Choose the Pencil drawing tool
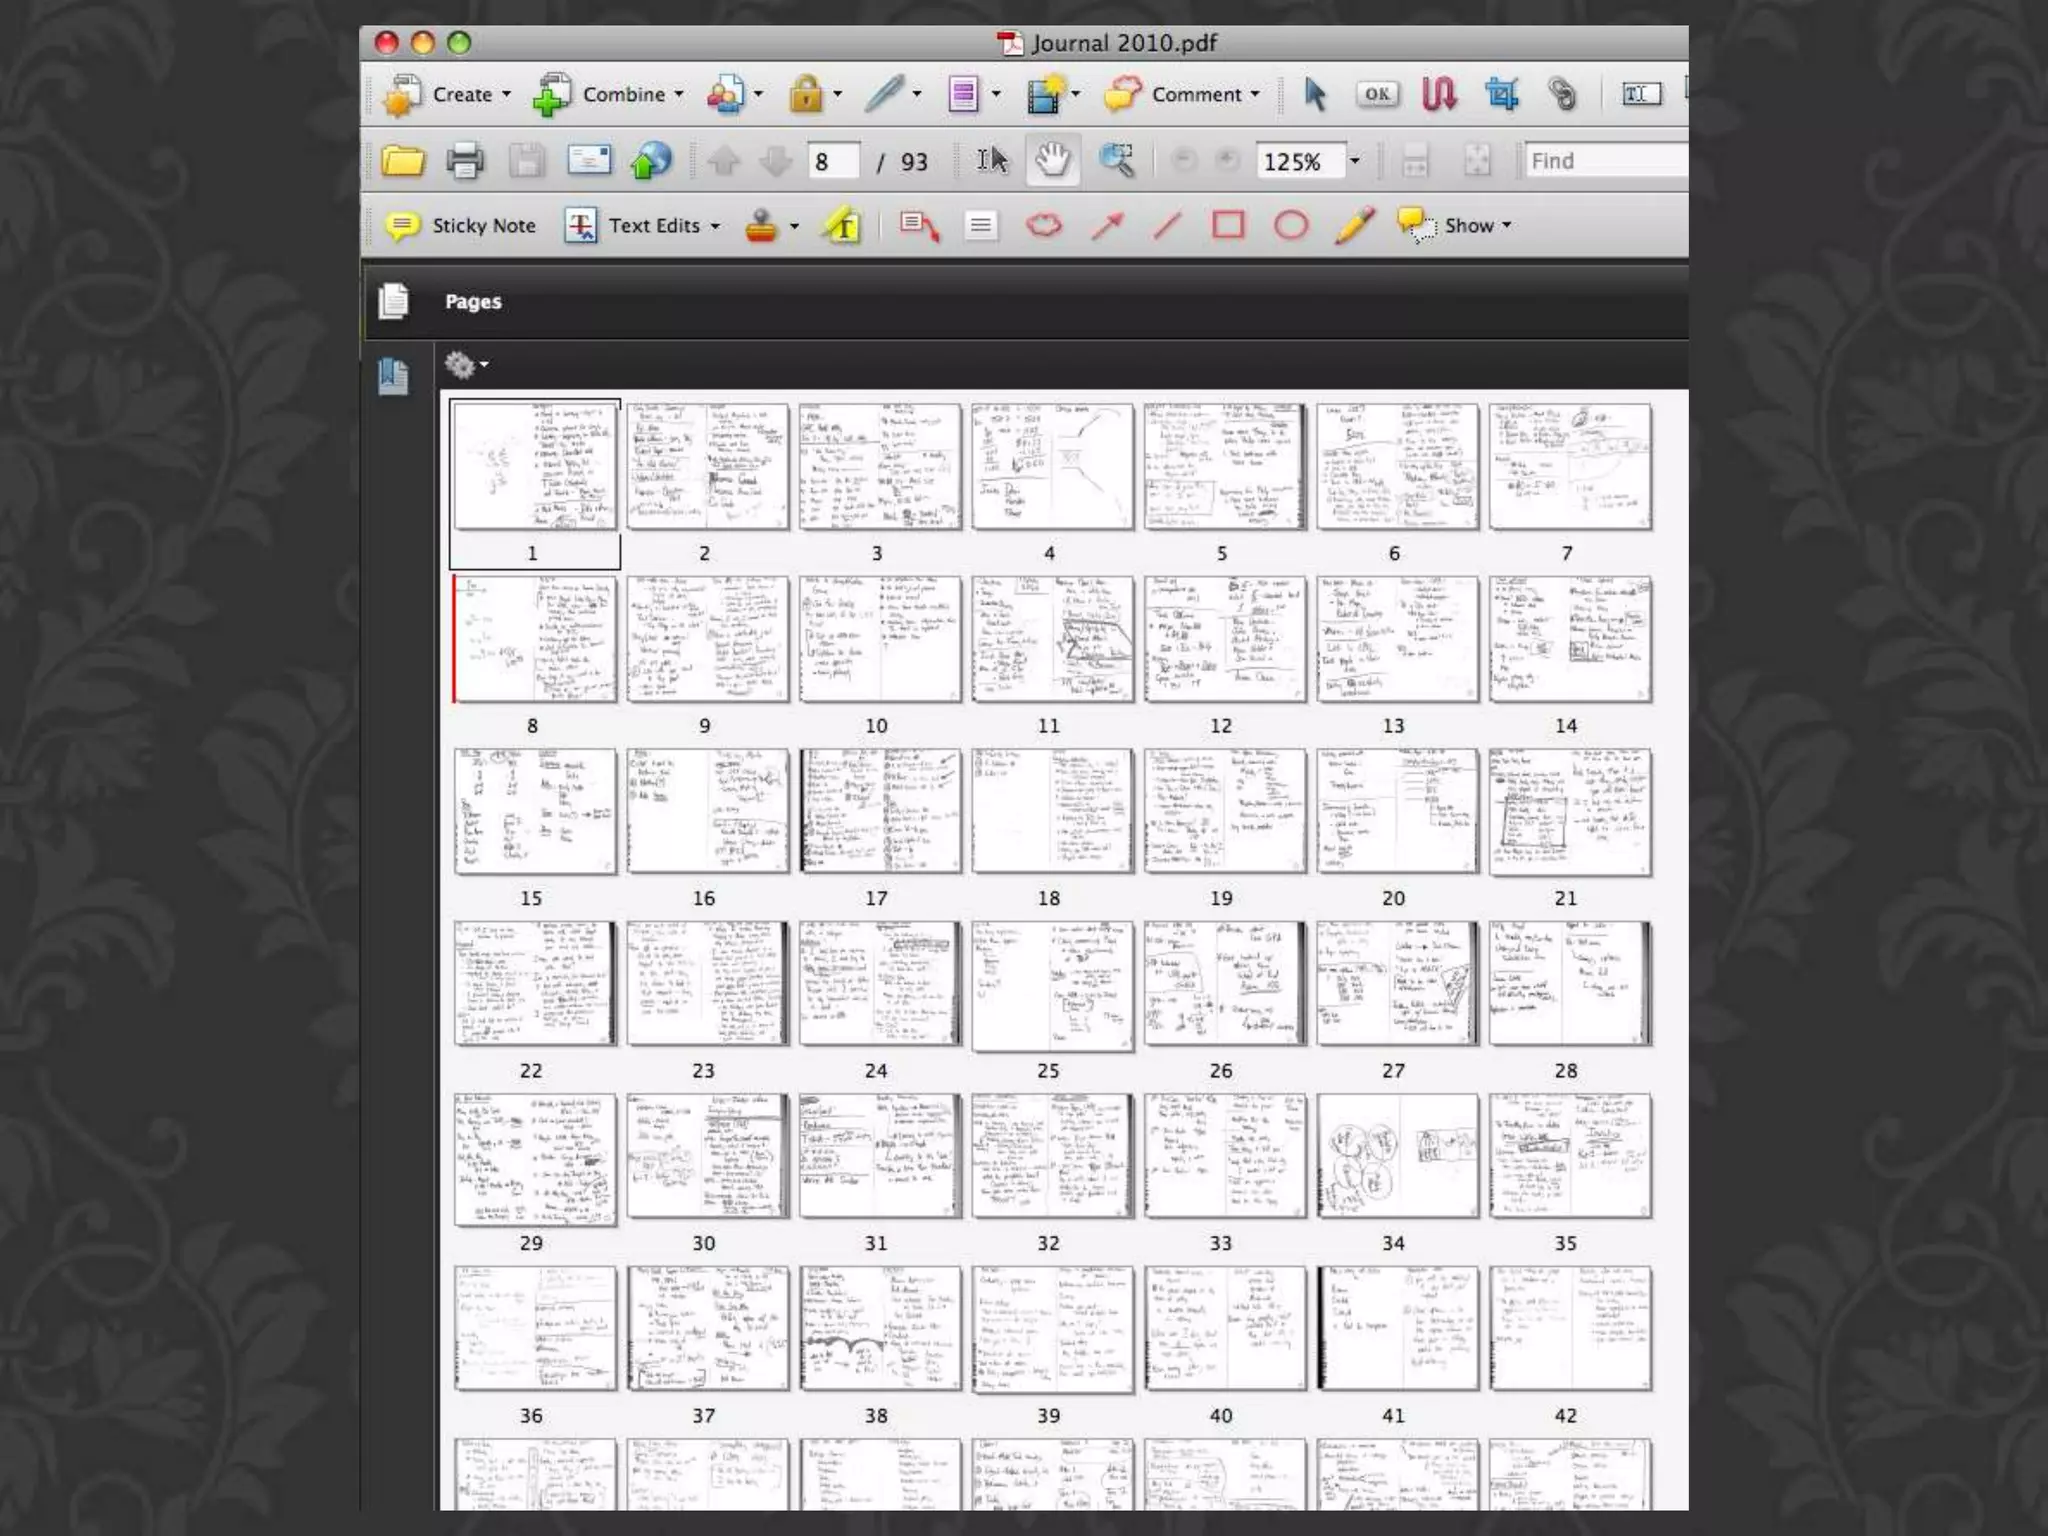Image resolution: width=2048 pixels, height=1536 pixels. (1354, 225)
